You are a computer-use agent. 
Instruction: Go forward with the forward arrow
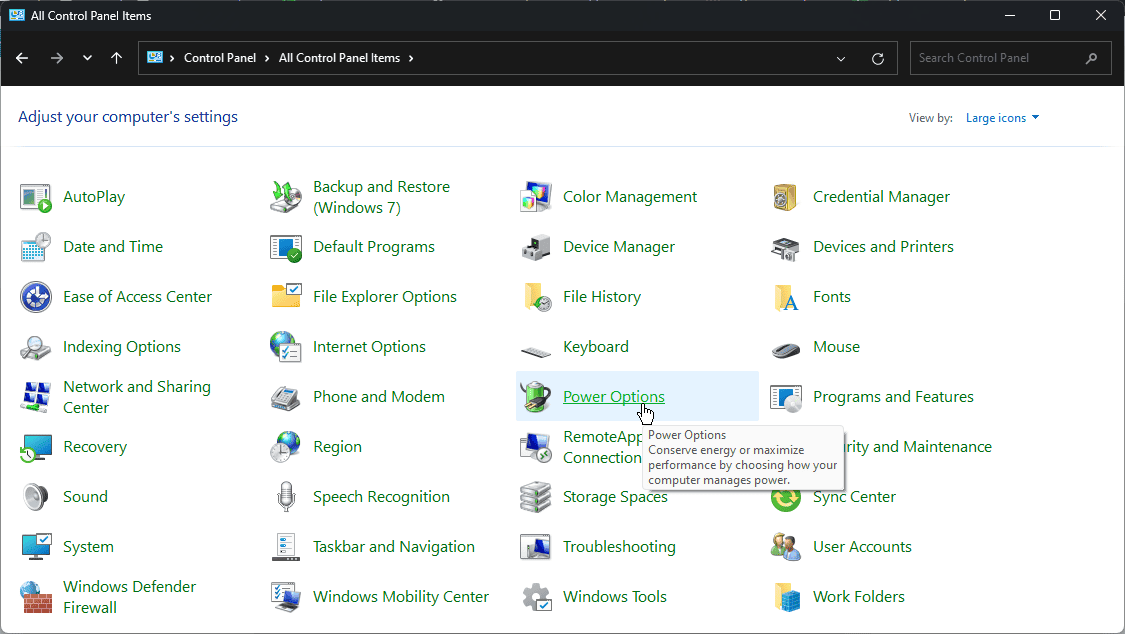57,58
